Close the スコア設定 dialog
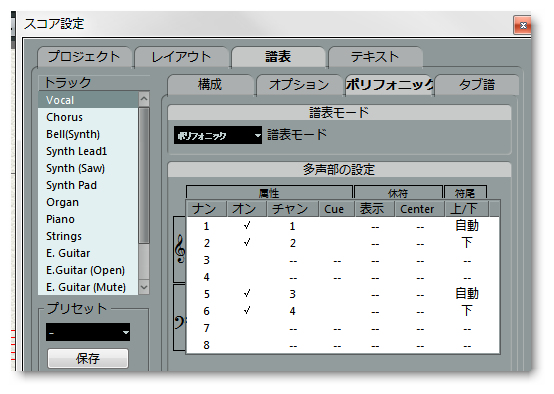Screen dimensions: 554x394 523,25
